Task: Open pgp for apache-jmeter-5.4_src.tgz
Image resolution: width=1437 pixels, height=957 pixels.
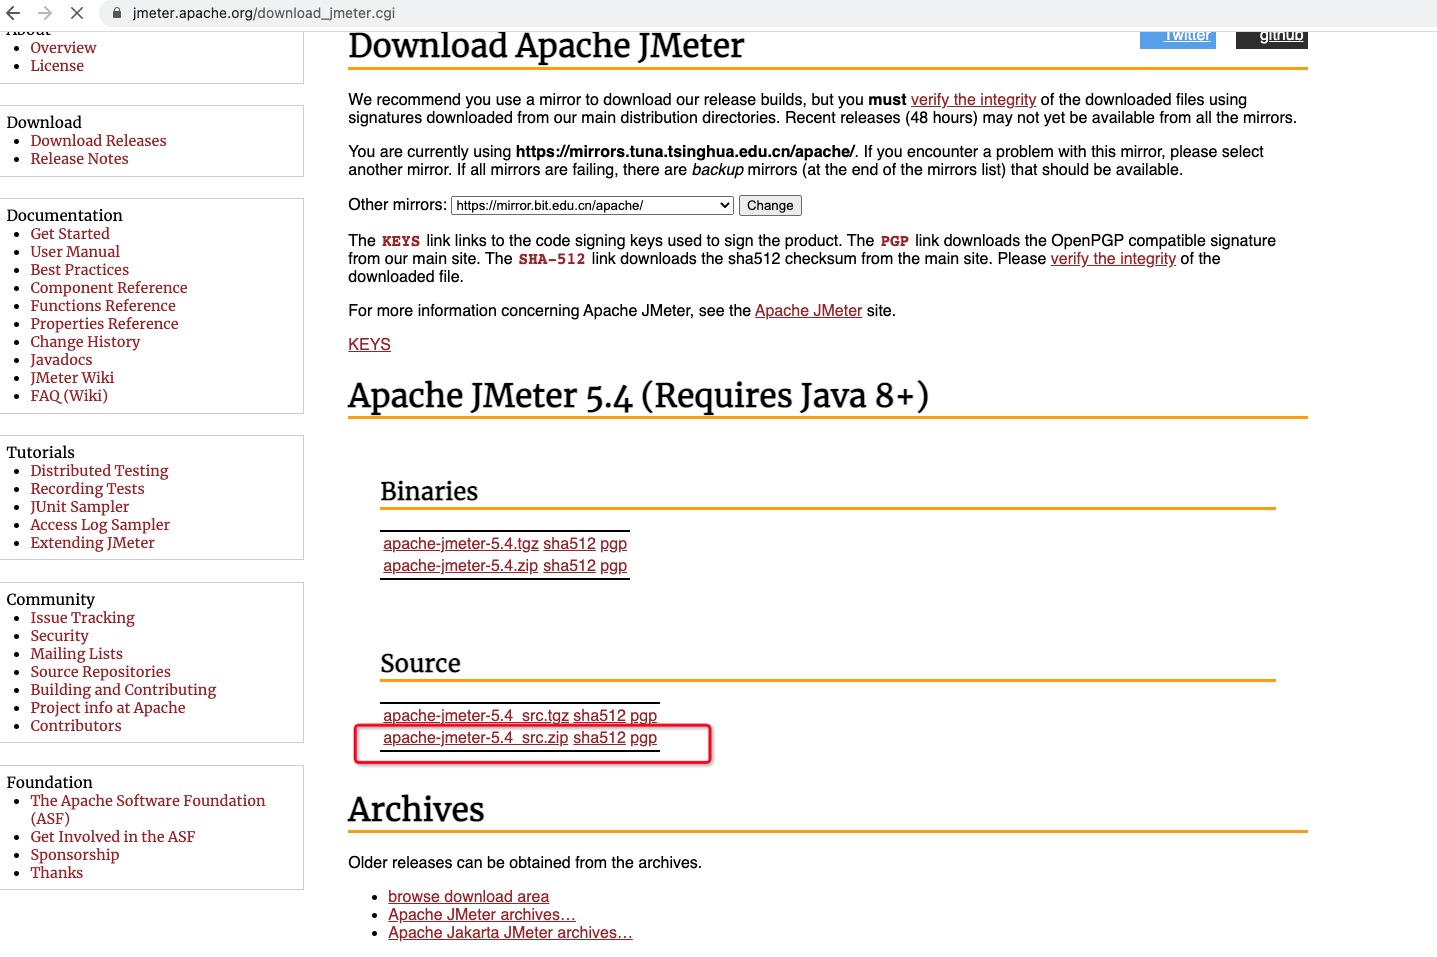Action: pyautogui.click(x=643, y=716)
